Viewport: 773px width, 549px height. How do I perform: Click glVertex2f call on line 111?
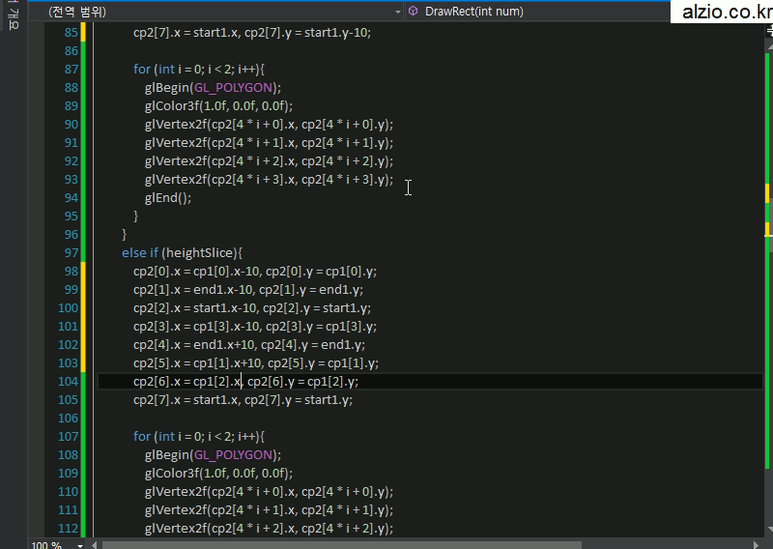tap(269, 510)
